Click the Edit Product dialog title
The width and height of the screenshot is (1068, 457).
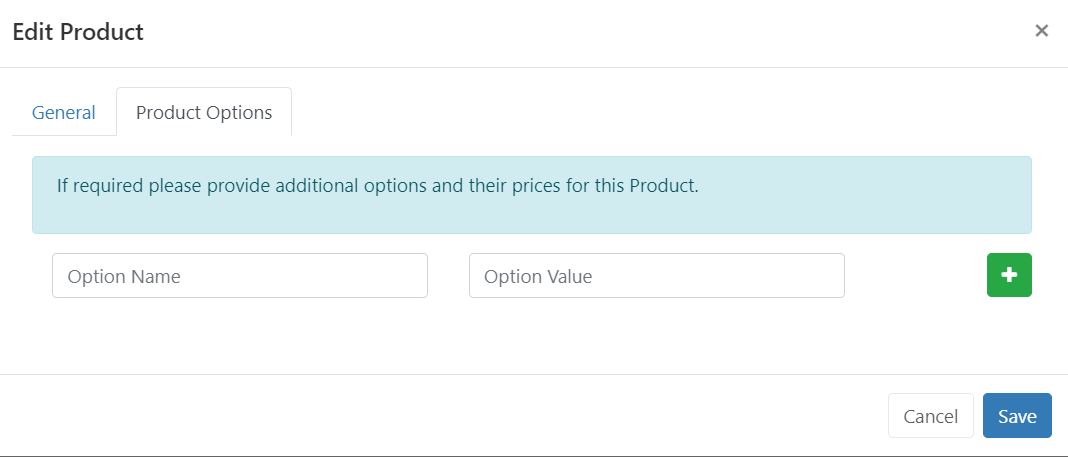pyautogui.click(x=78, y=32)
